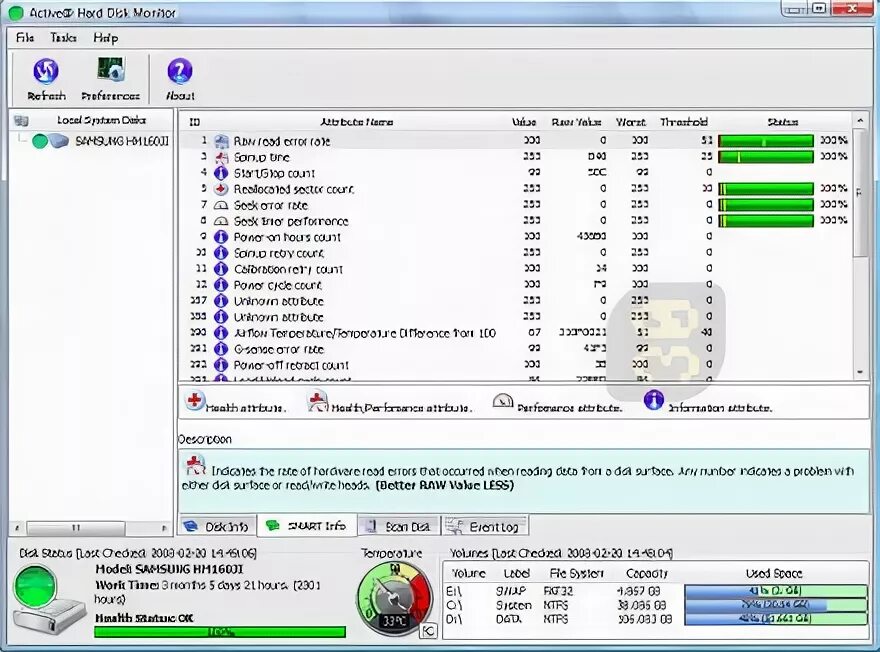Click the Worst column header
This screenshot has width=880, height=652.
coord(631,122)
